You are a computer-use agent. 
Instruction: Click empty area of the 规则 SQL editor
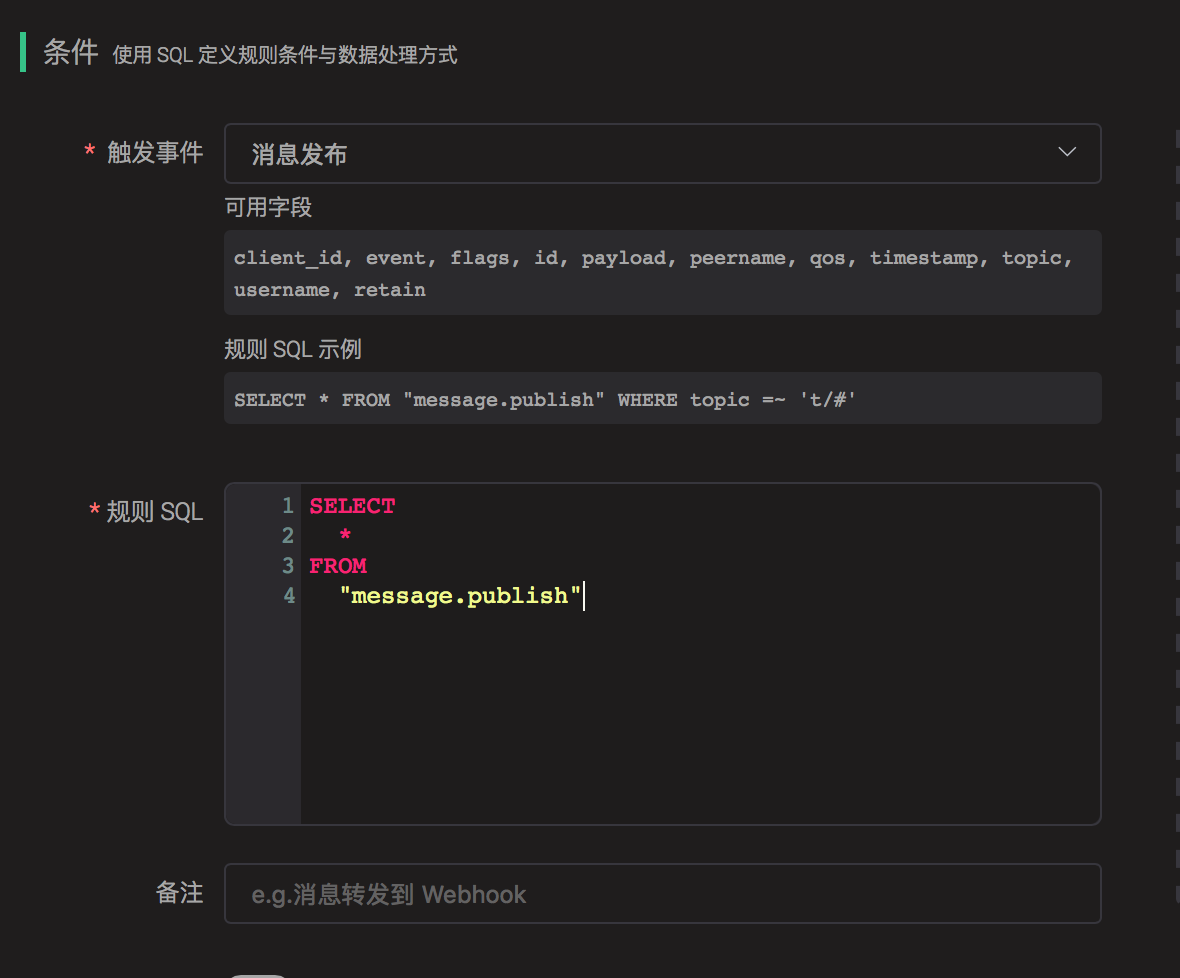(700, 720)
